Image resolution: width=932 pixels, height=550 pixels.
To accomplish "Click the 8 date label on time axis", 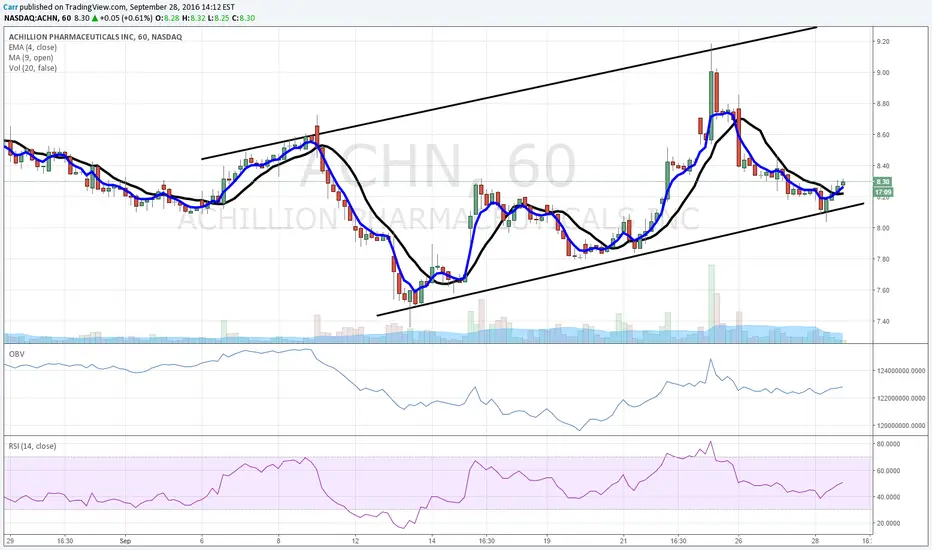I will [x=278, y=541].
